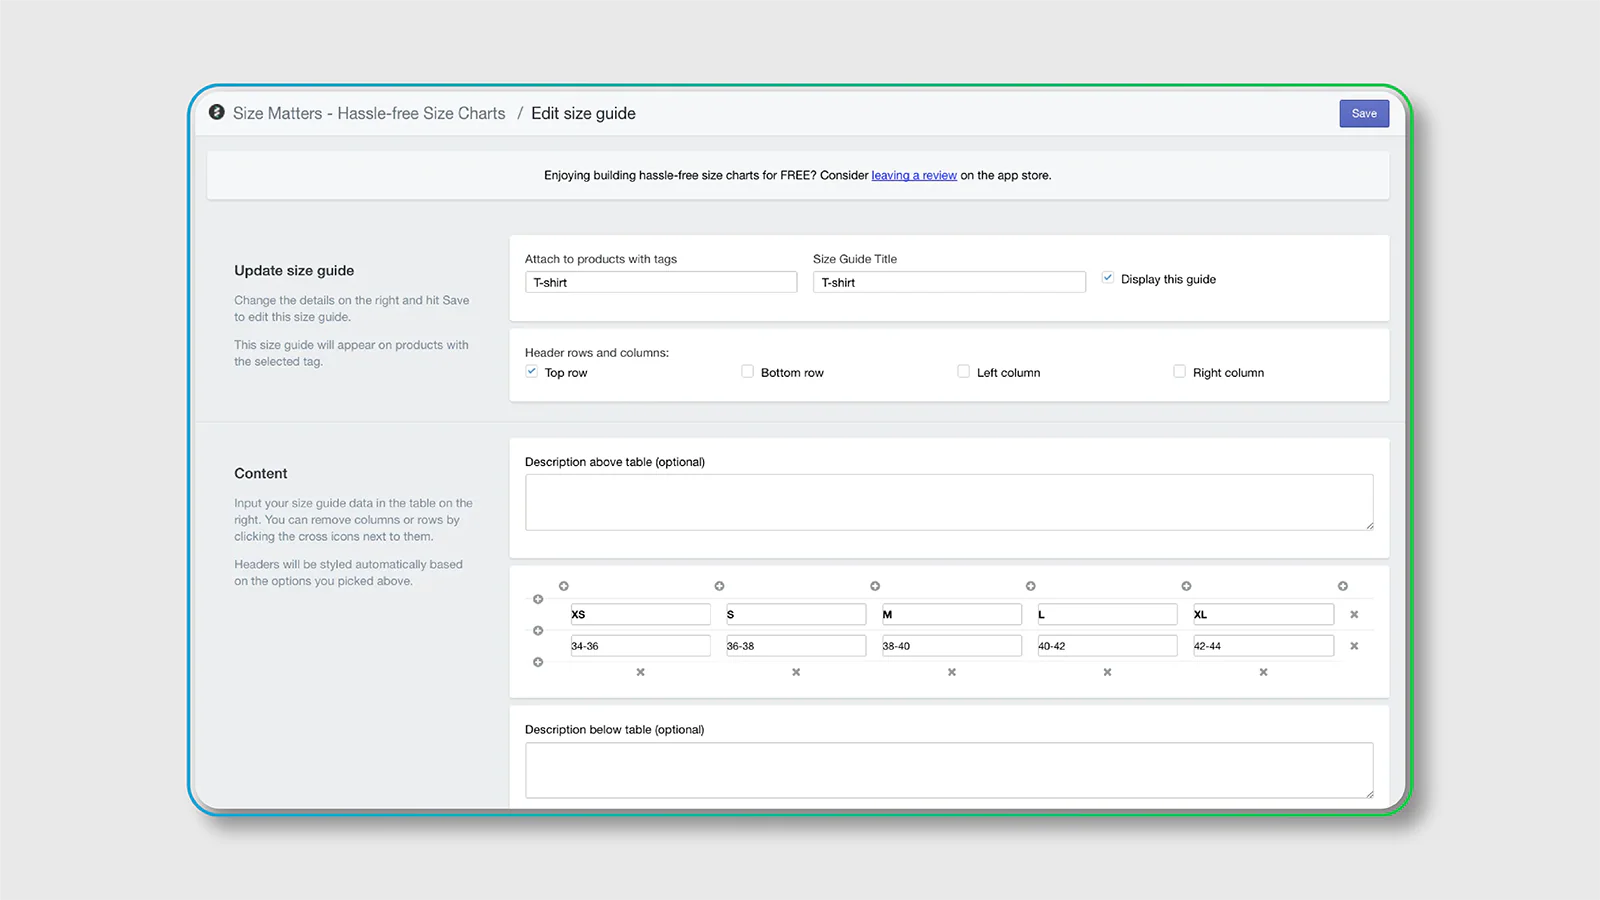The image size is (1600, 900).
Task: Delete the M column using the cross below
Action: (x=951, y=672)
